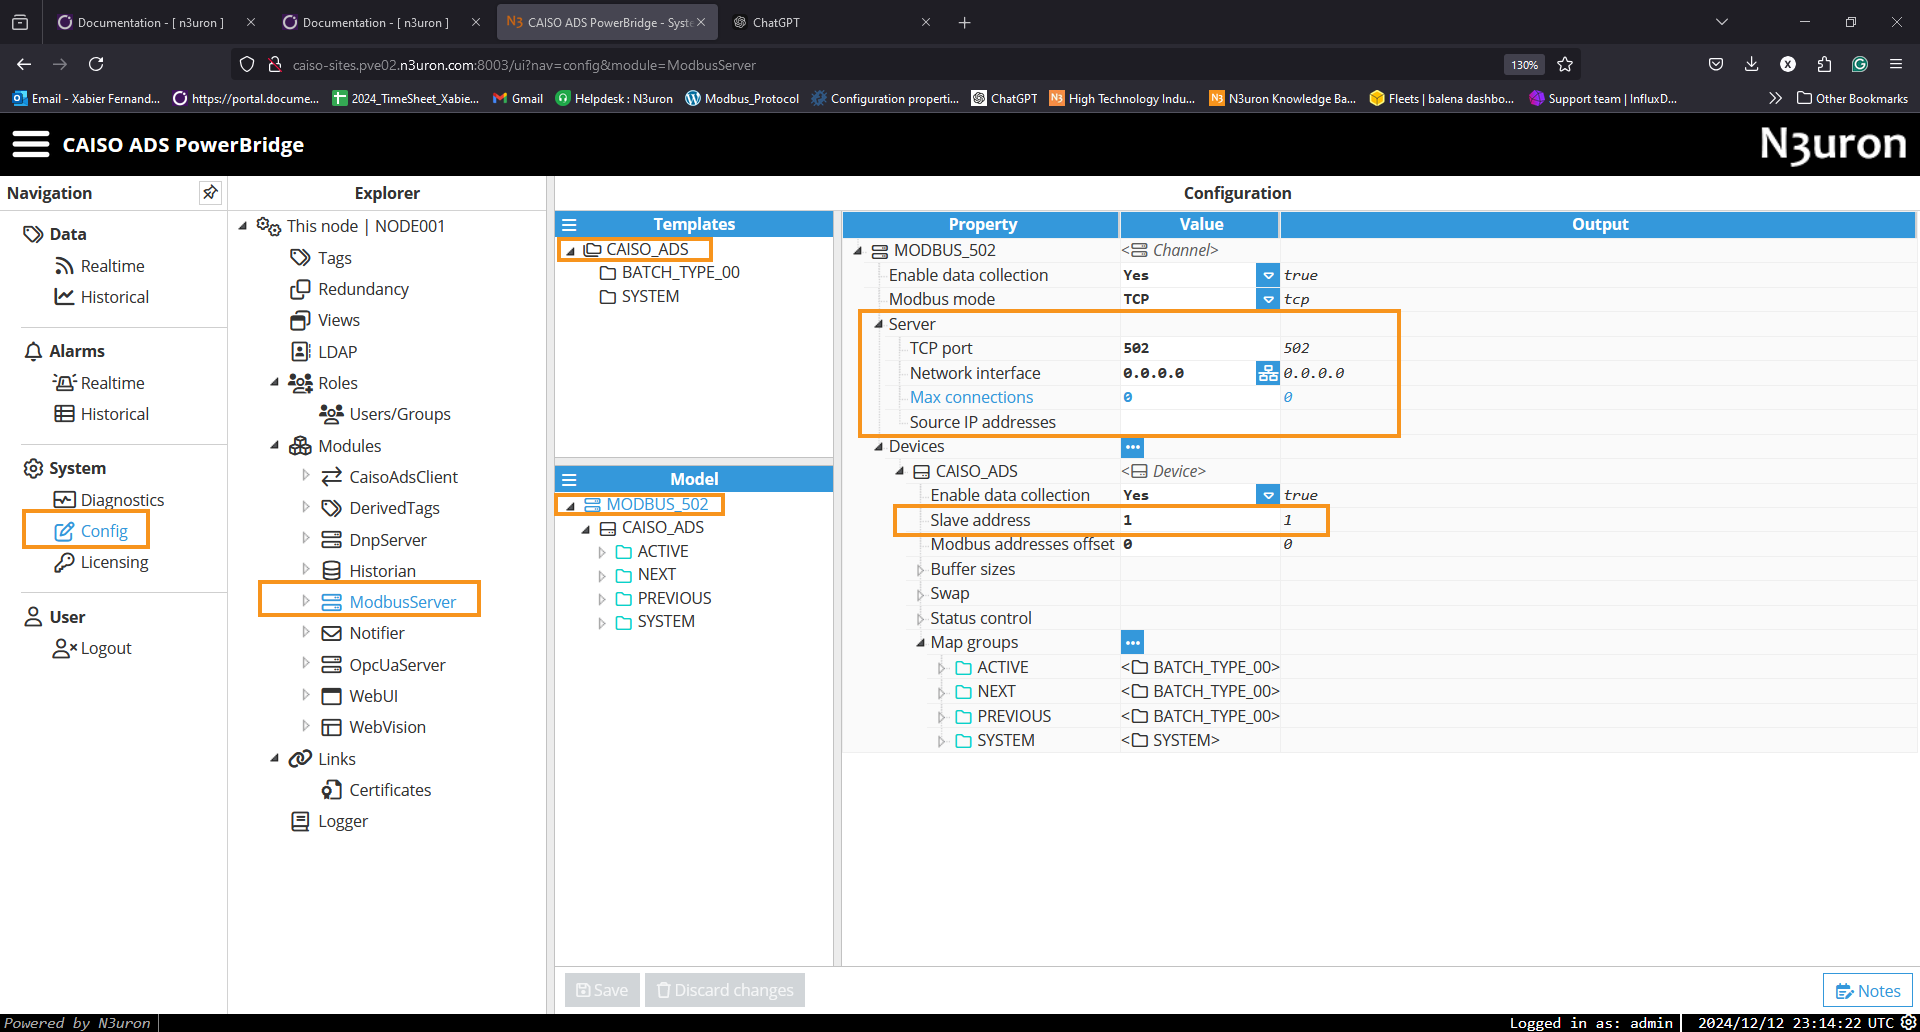Reload the browser page
Screen dimensions: 1920x1032
[96, 64]
